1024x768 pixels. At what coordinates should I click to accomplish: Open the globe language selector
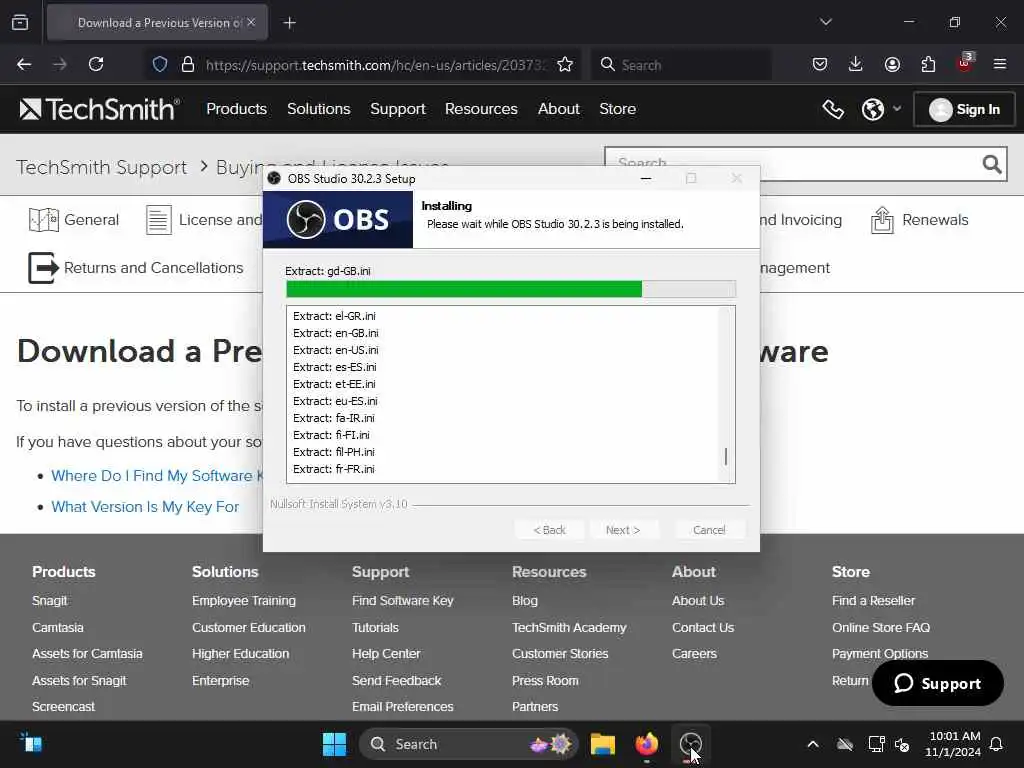[880, 109]
